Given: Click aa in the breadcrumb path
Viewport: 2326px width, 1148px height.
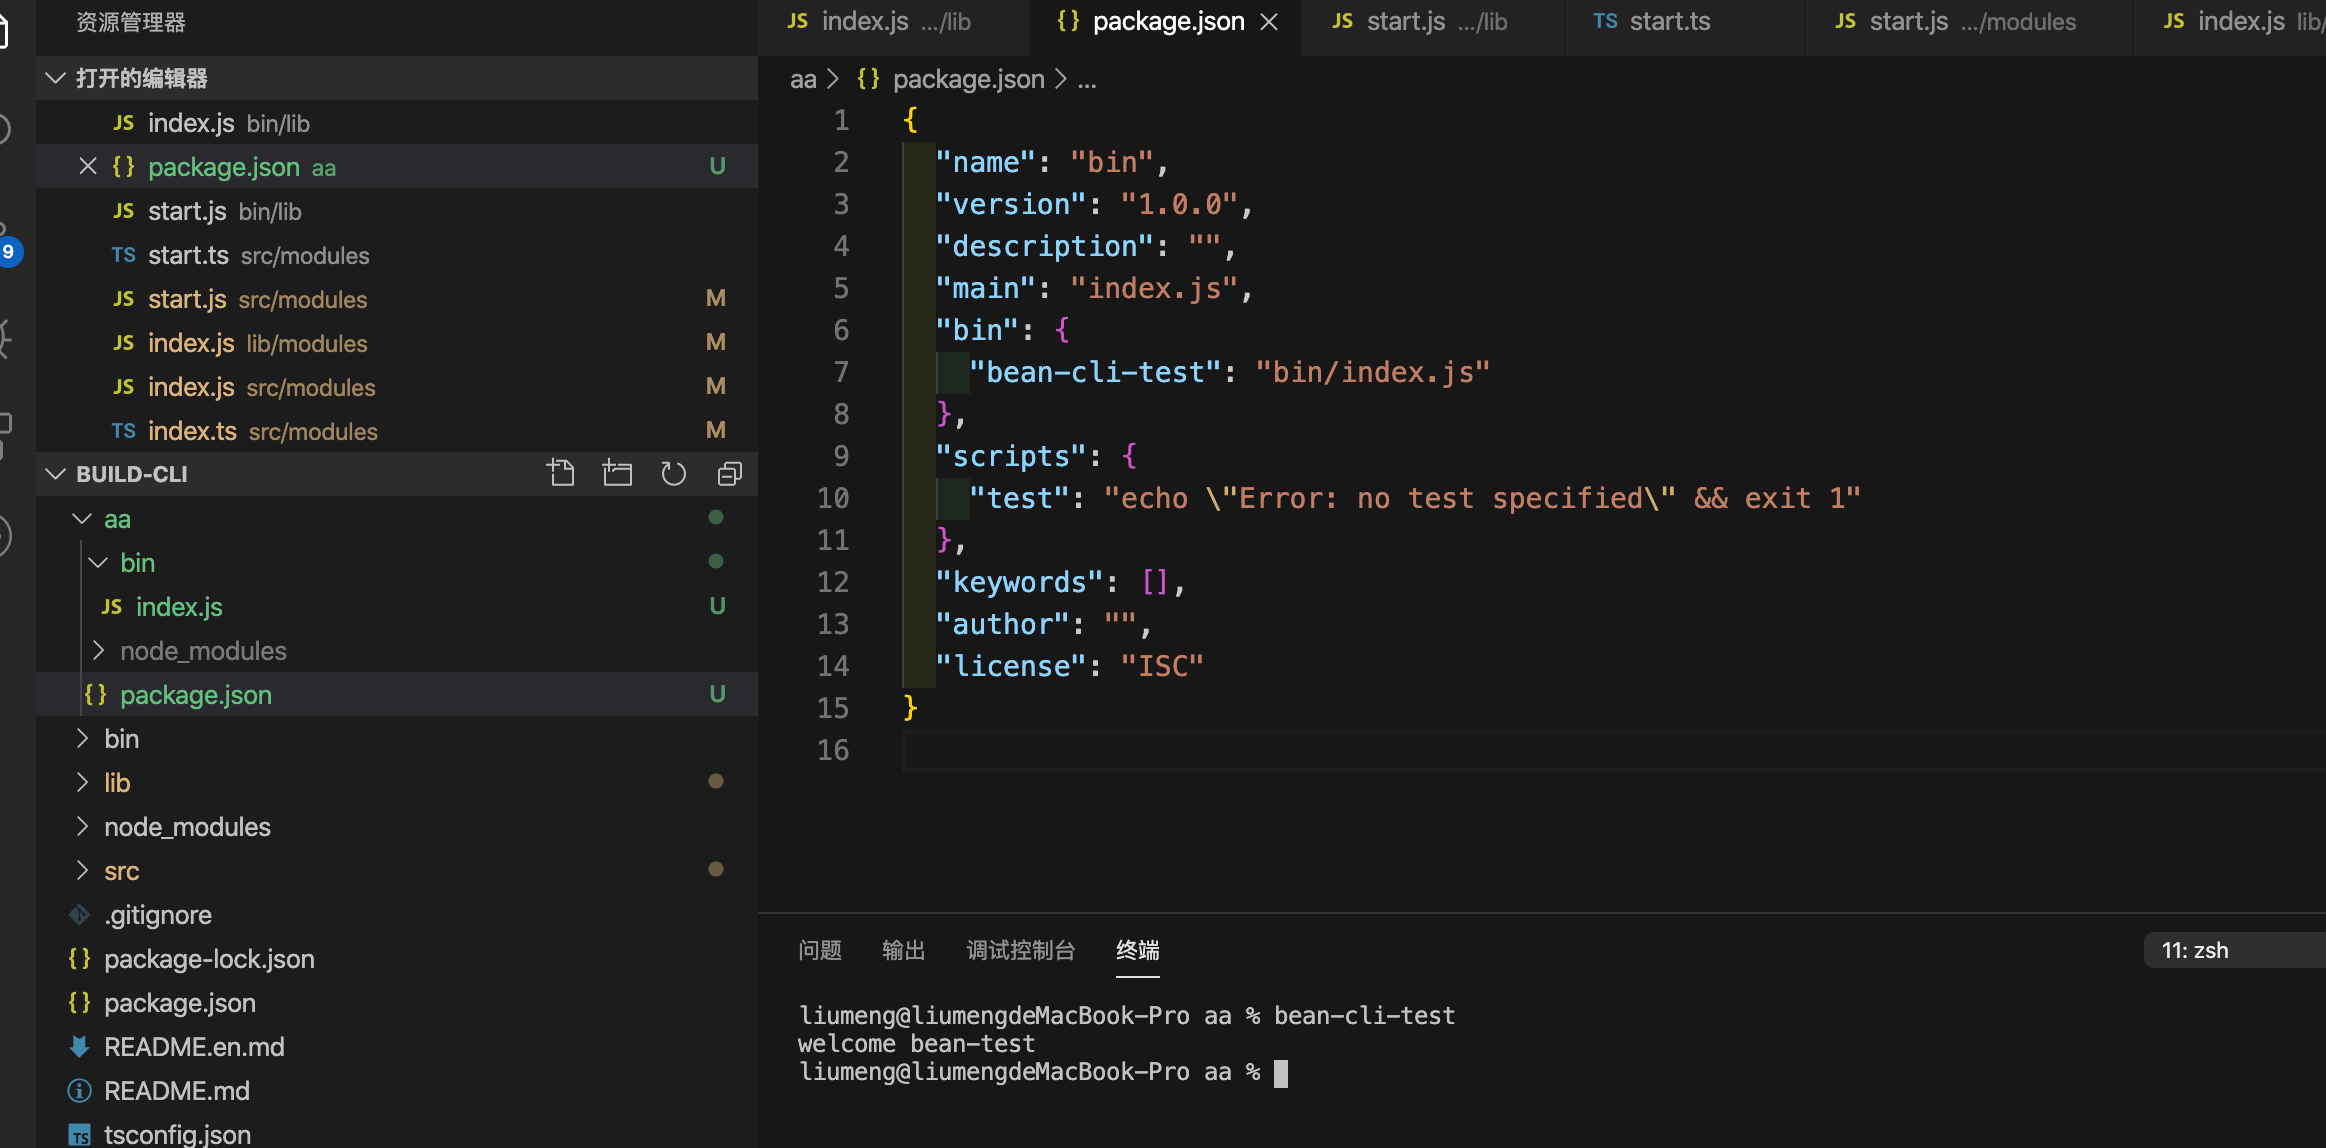Looking at the screenshot, I should (803, 79).
